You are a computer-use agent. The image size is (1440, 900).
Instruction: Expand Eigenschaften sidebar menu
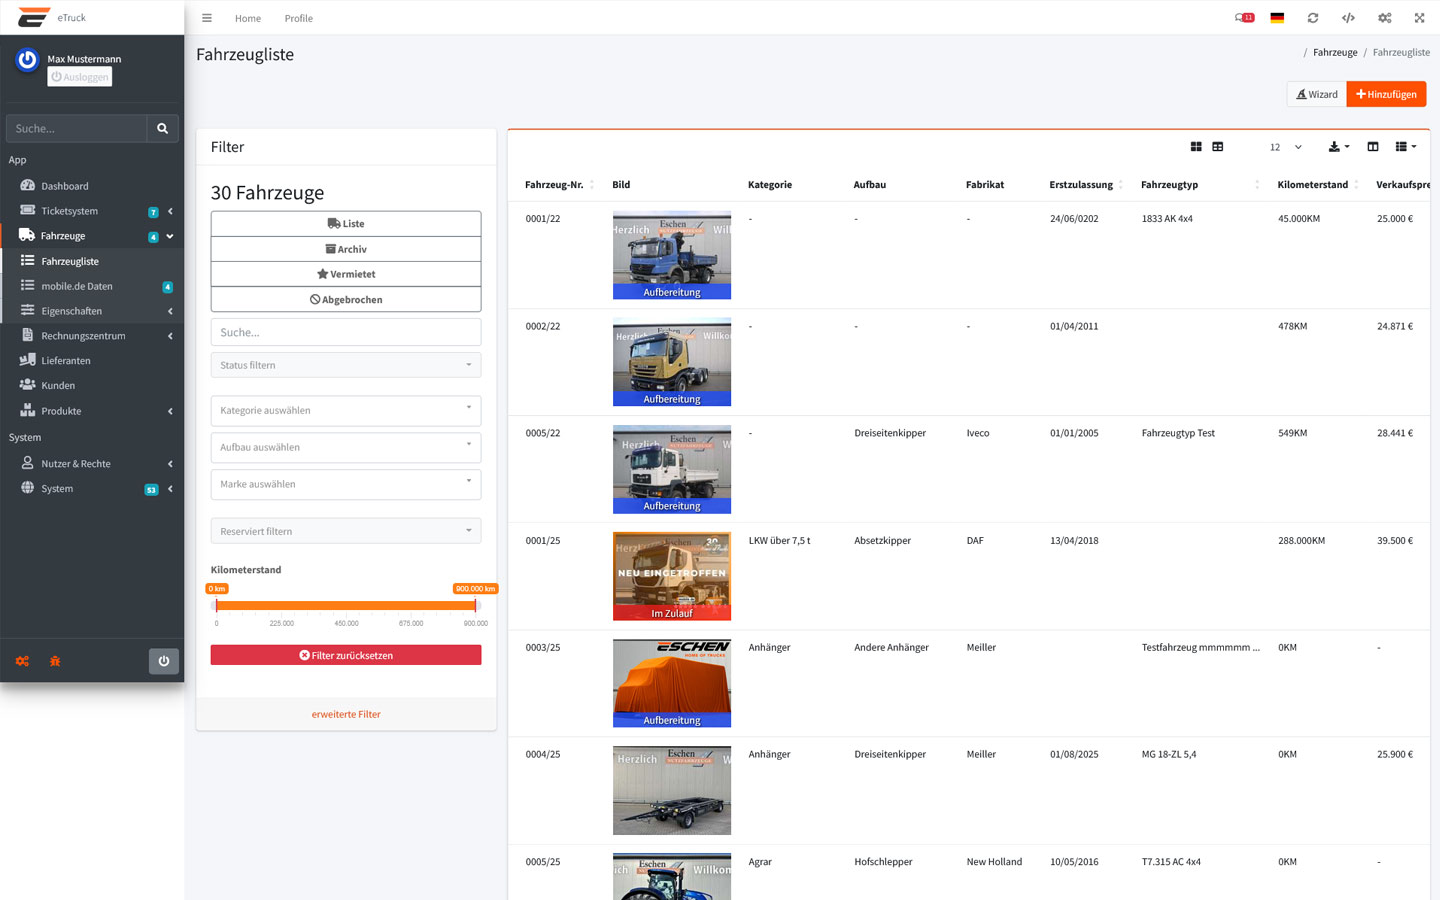(92, 311)
